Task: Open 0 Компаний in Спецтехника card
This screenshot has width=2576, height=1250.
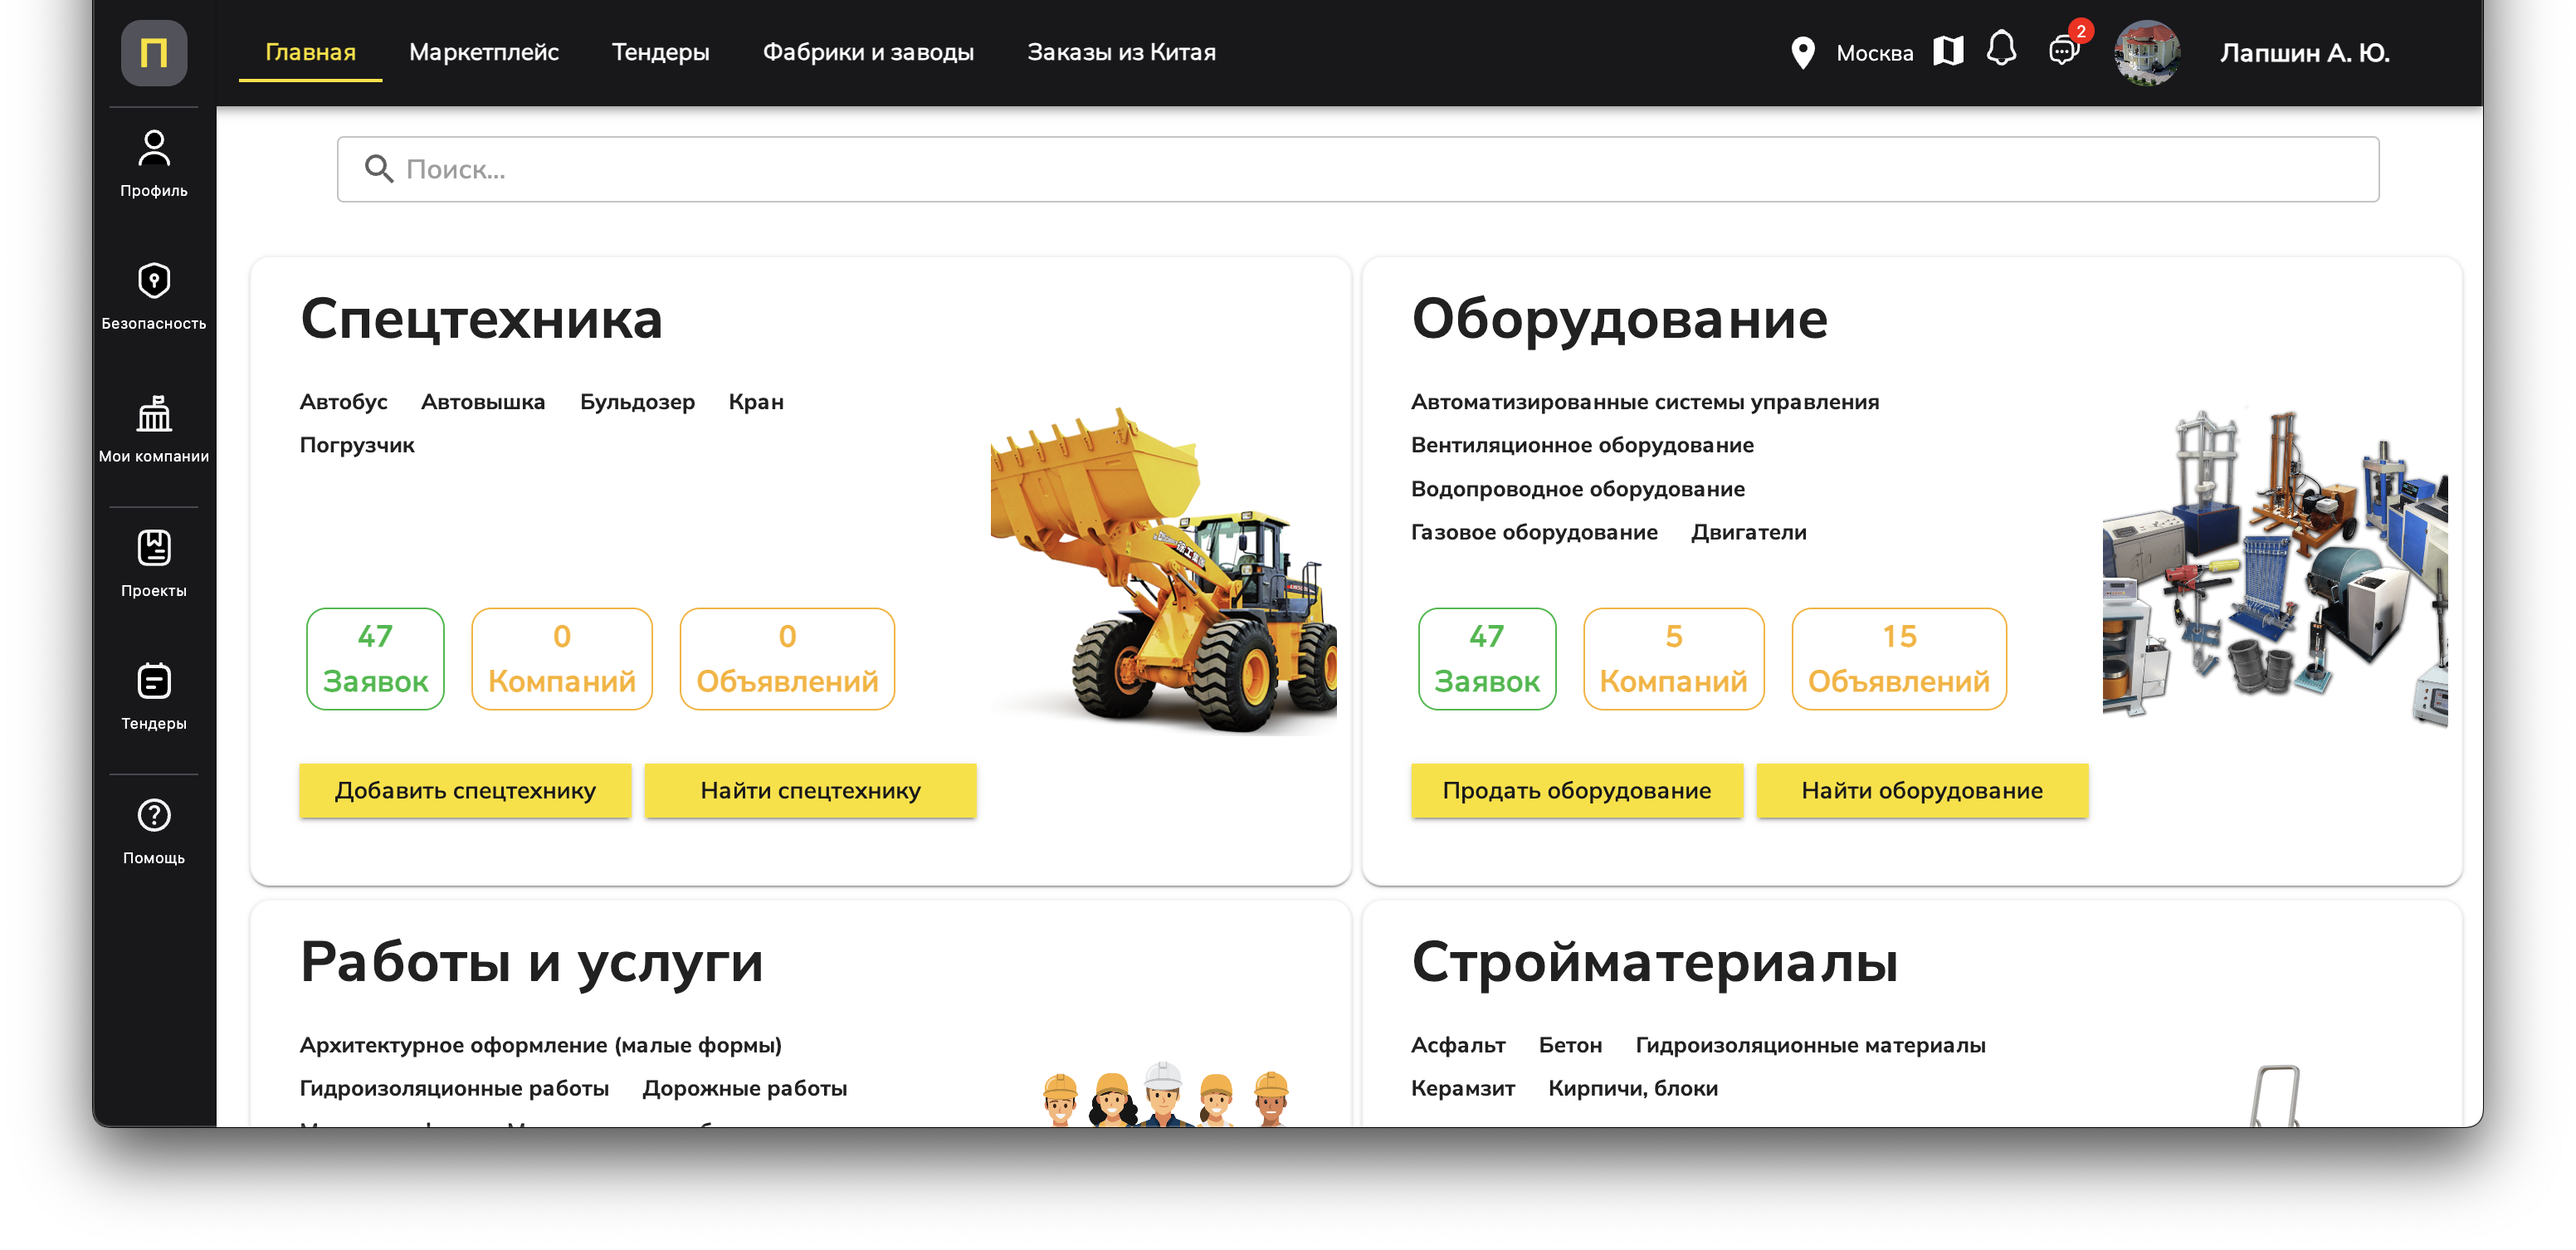Action: tap(562, 659)
